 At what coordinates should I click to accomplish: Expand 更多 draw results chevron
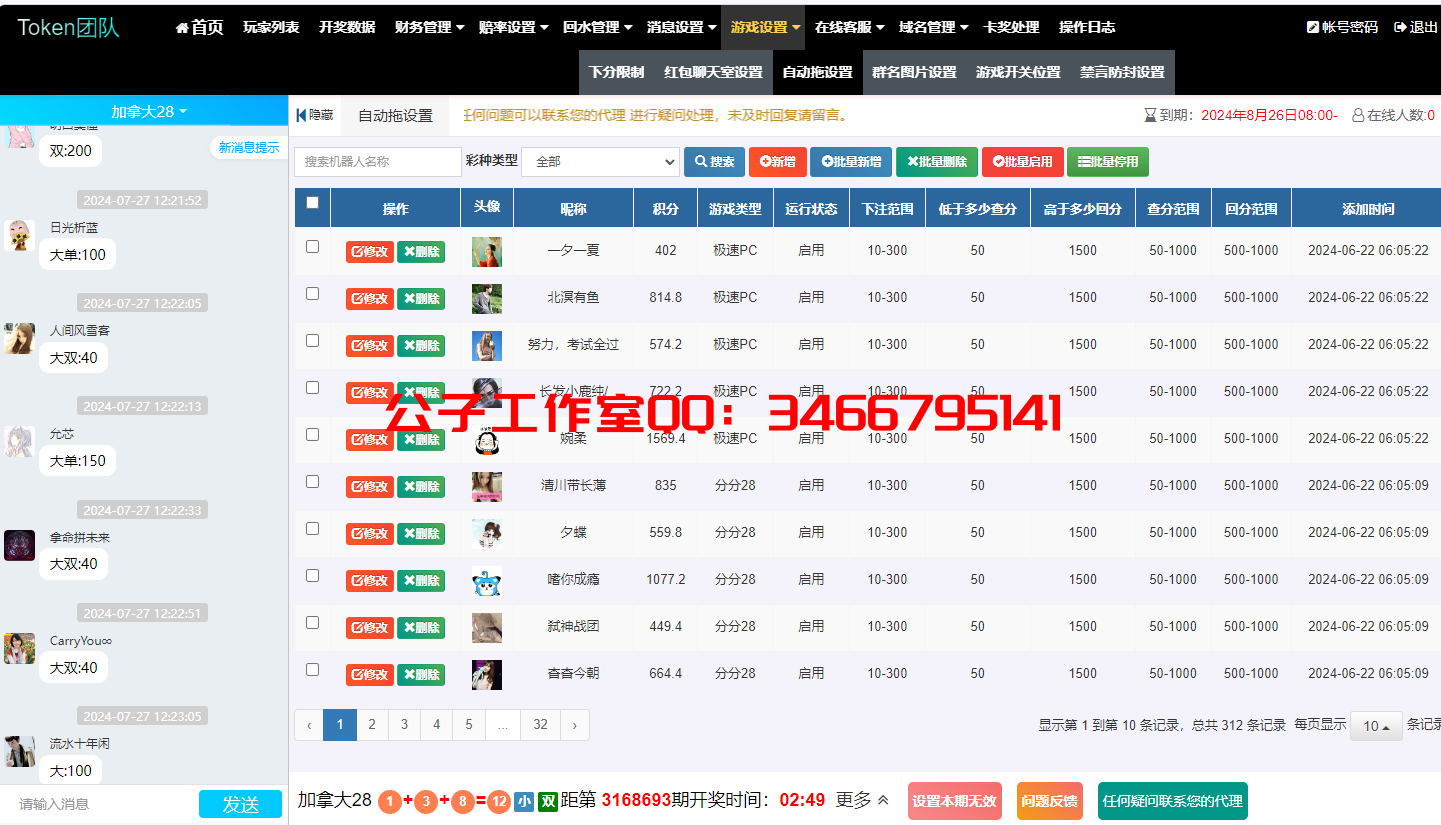click(x=862, y=800)
